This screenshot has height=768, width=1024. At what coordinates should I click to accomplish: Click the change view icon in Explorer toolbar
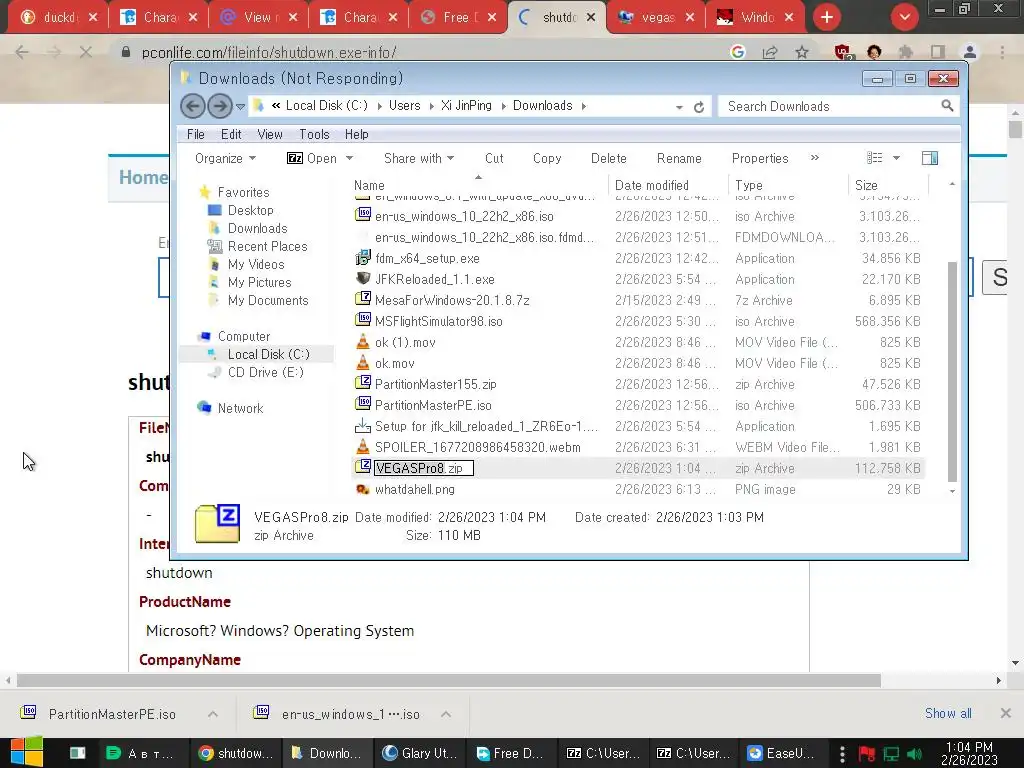coord(874,158)
